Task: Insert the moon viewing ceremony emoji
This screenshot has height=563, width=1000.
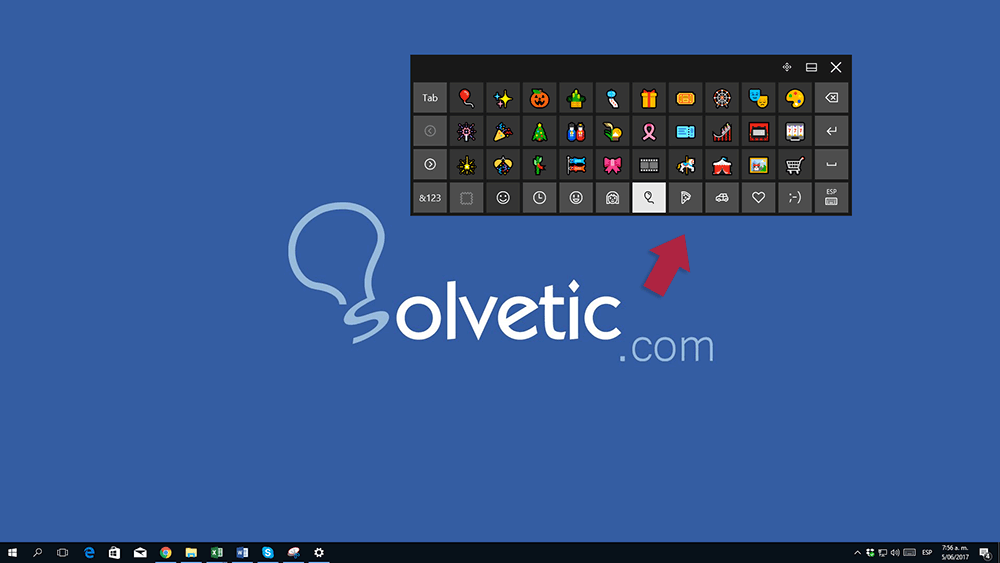Action: pos(612,131)
